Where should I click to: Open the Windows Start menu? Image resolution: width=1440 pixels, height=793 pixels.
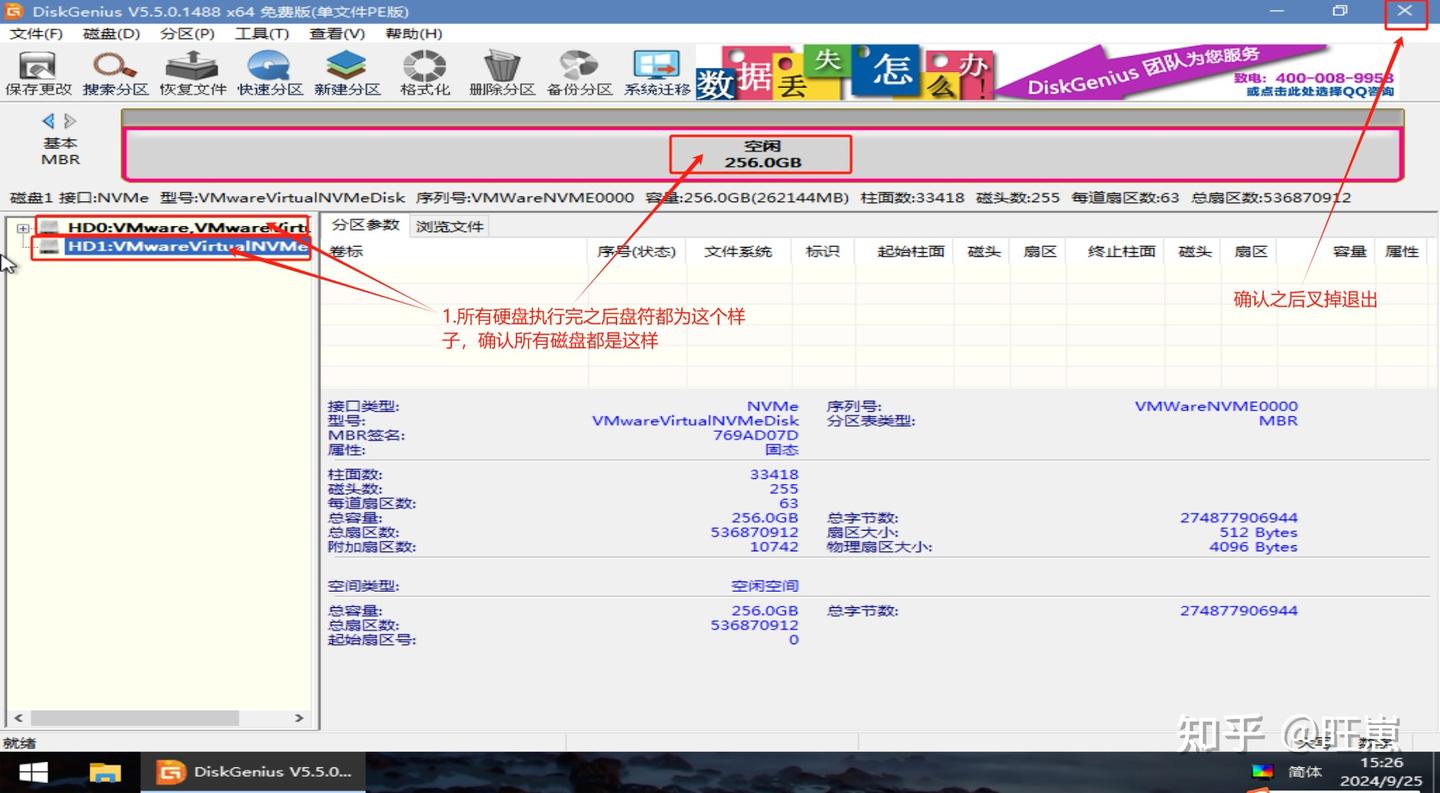click(x=33, y=772)
